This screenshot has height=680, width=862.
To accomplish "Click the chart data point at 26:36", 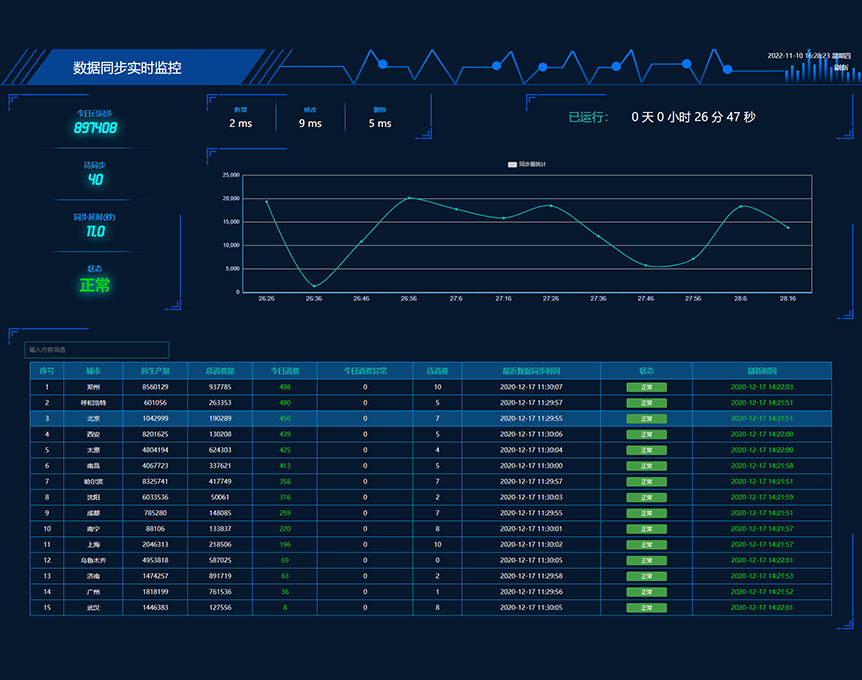I will pos(314,286).
